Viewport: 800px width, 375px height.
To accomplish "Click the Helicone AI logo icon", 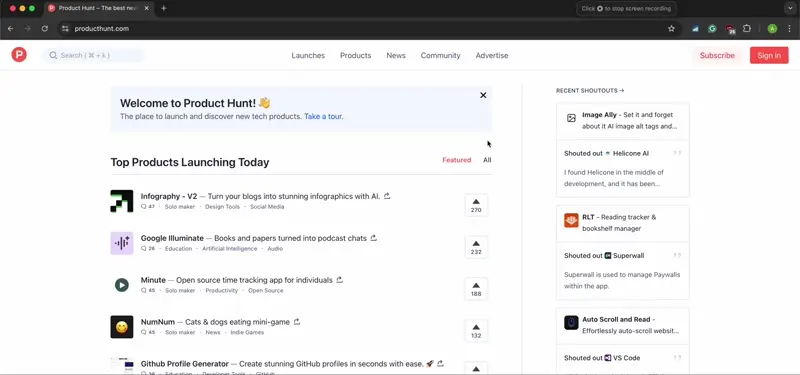I will tap(608, 154).
